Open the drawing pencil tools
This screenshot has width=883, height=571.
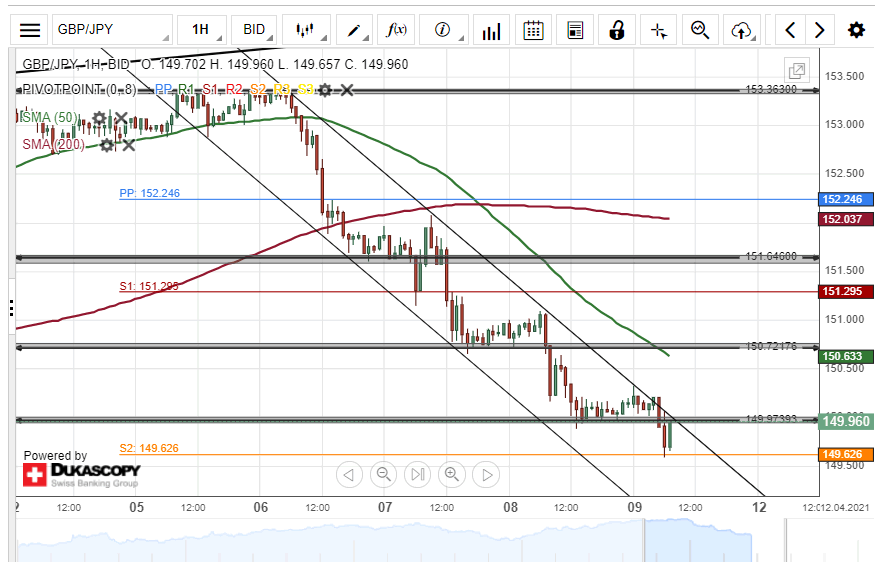tap(354, 30)
